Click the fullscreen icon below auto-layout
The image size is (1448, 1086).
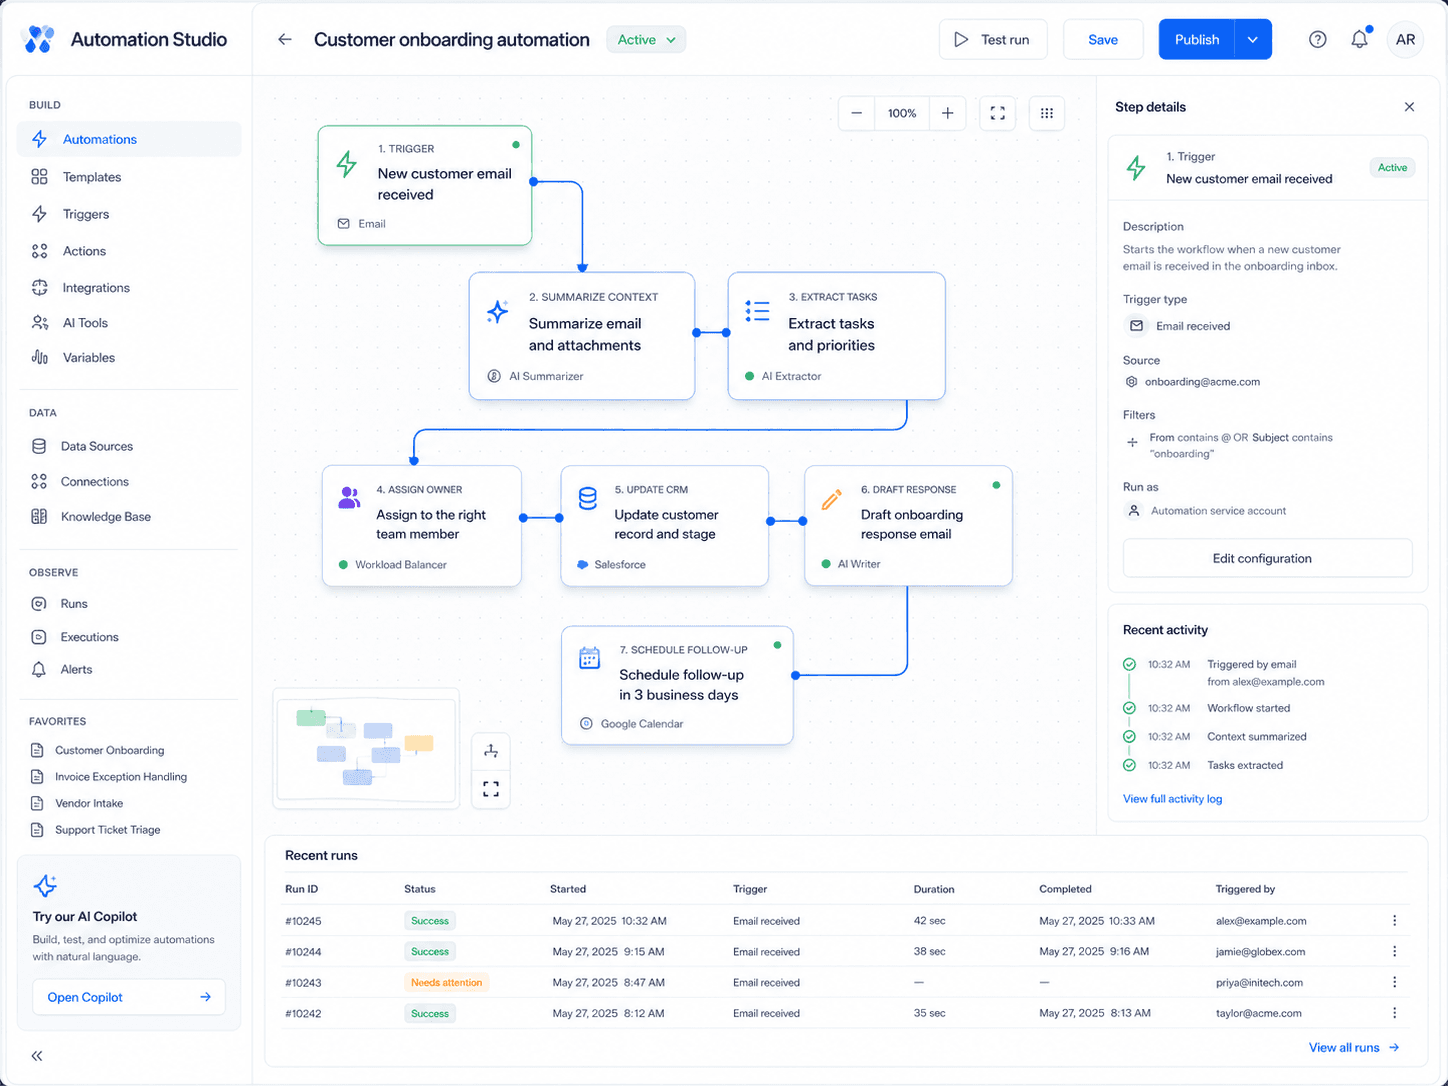[x=491, y=790]
